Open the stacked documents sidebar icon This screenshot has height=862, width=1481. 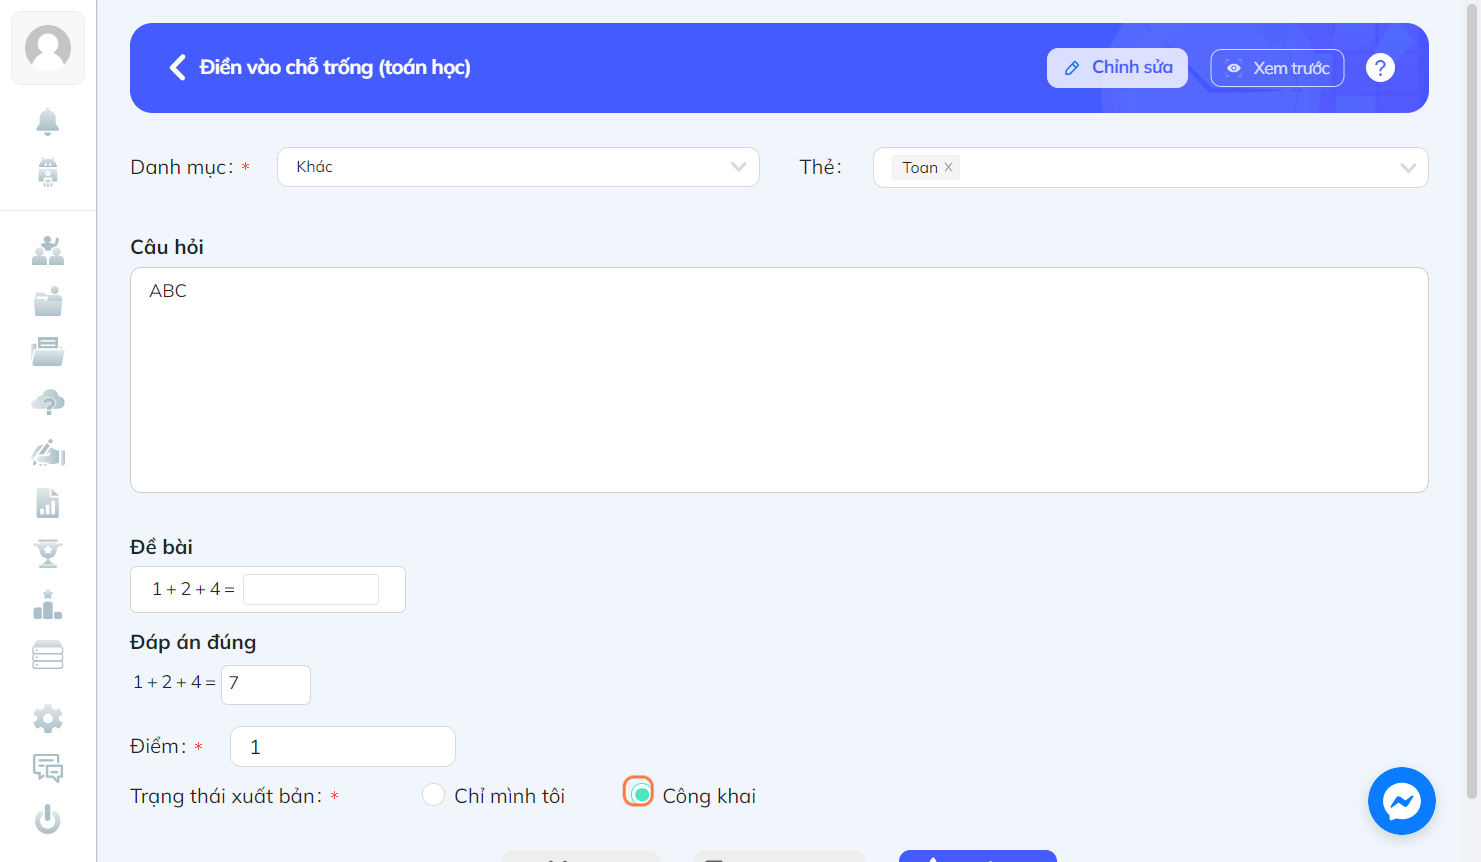[x=48, y=351]
